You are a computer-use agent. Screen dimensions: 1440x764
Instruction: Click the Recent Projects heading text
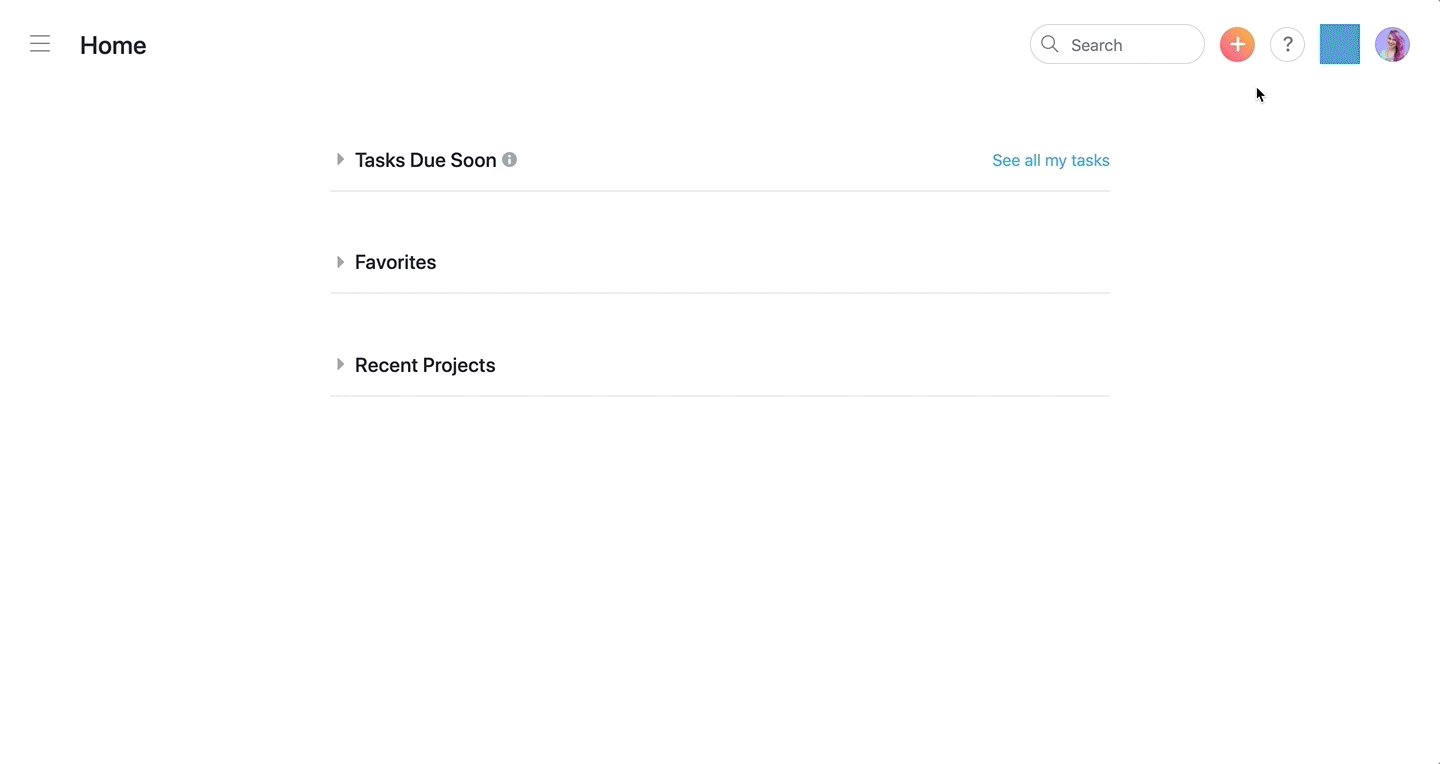point(425,365)
